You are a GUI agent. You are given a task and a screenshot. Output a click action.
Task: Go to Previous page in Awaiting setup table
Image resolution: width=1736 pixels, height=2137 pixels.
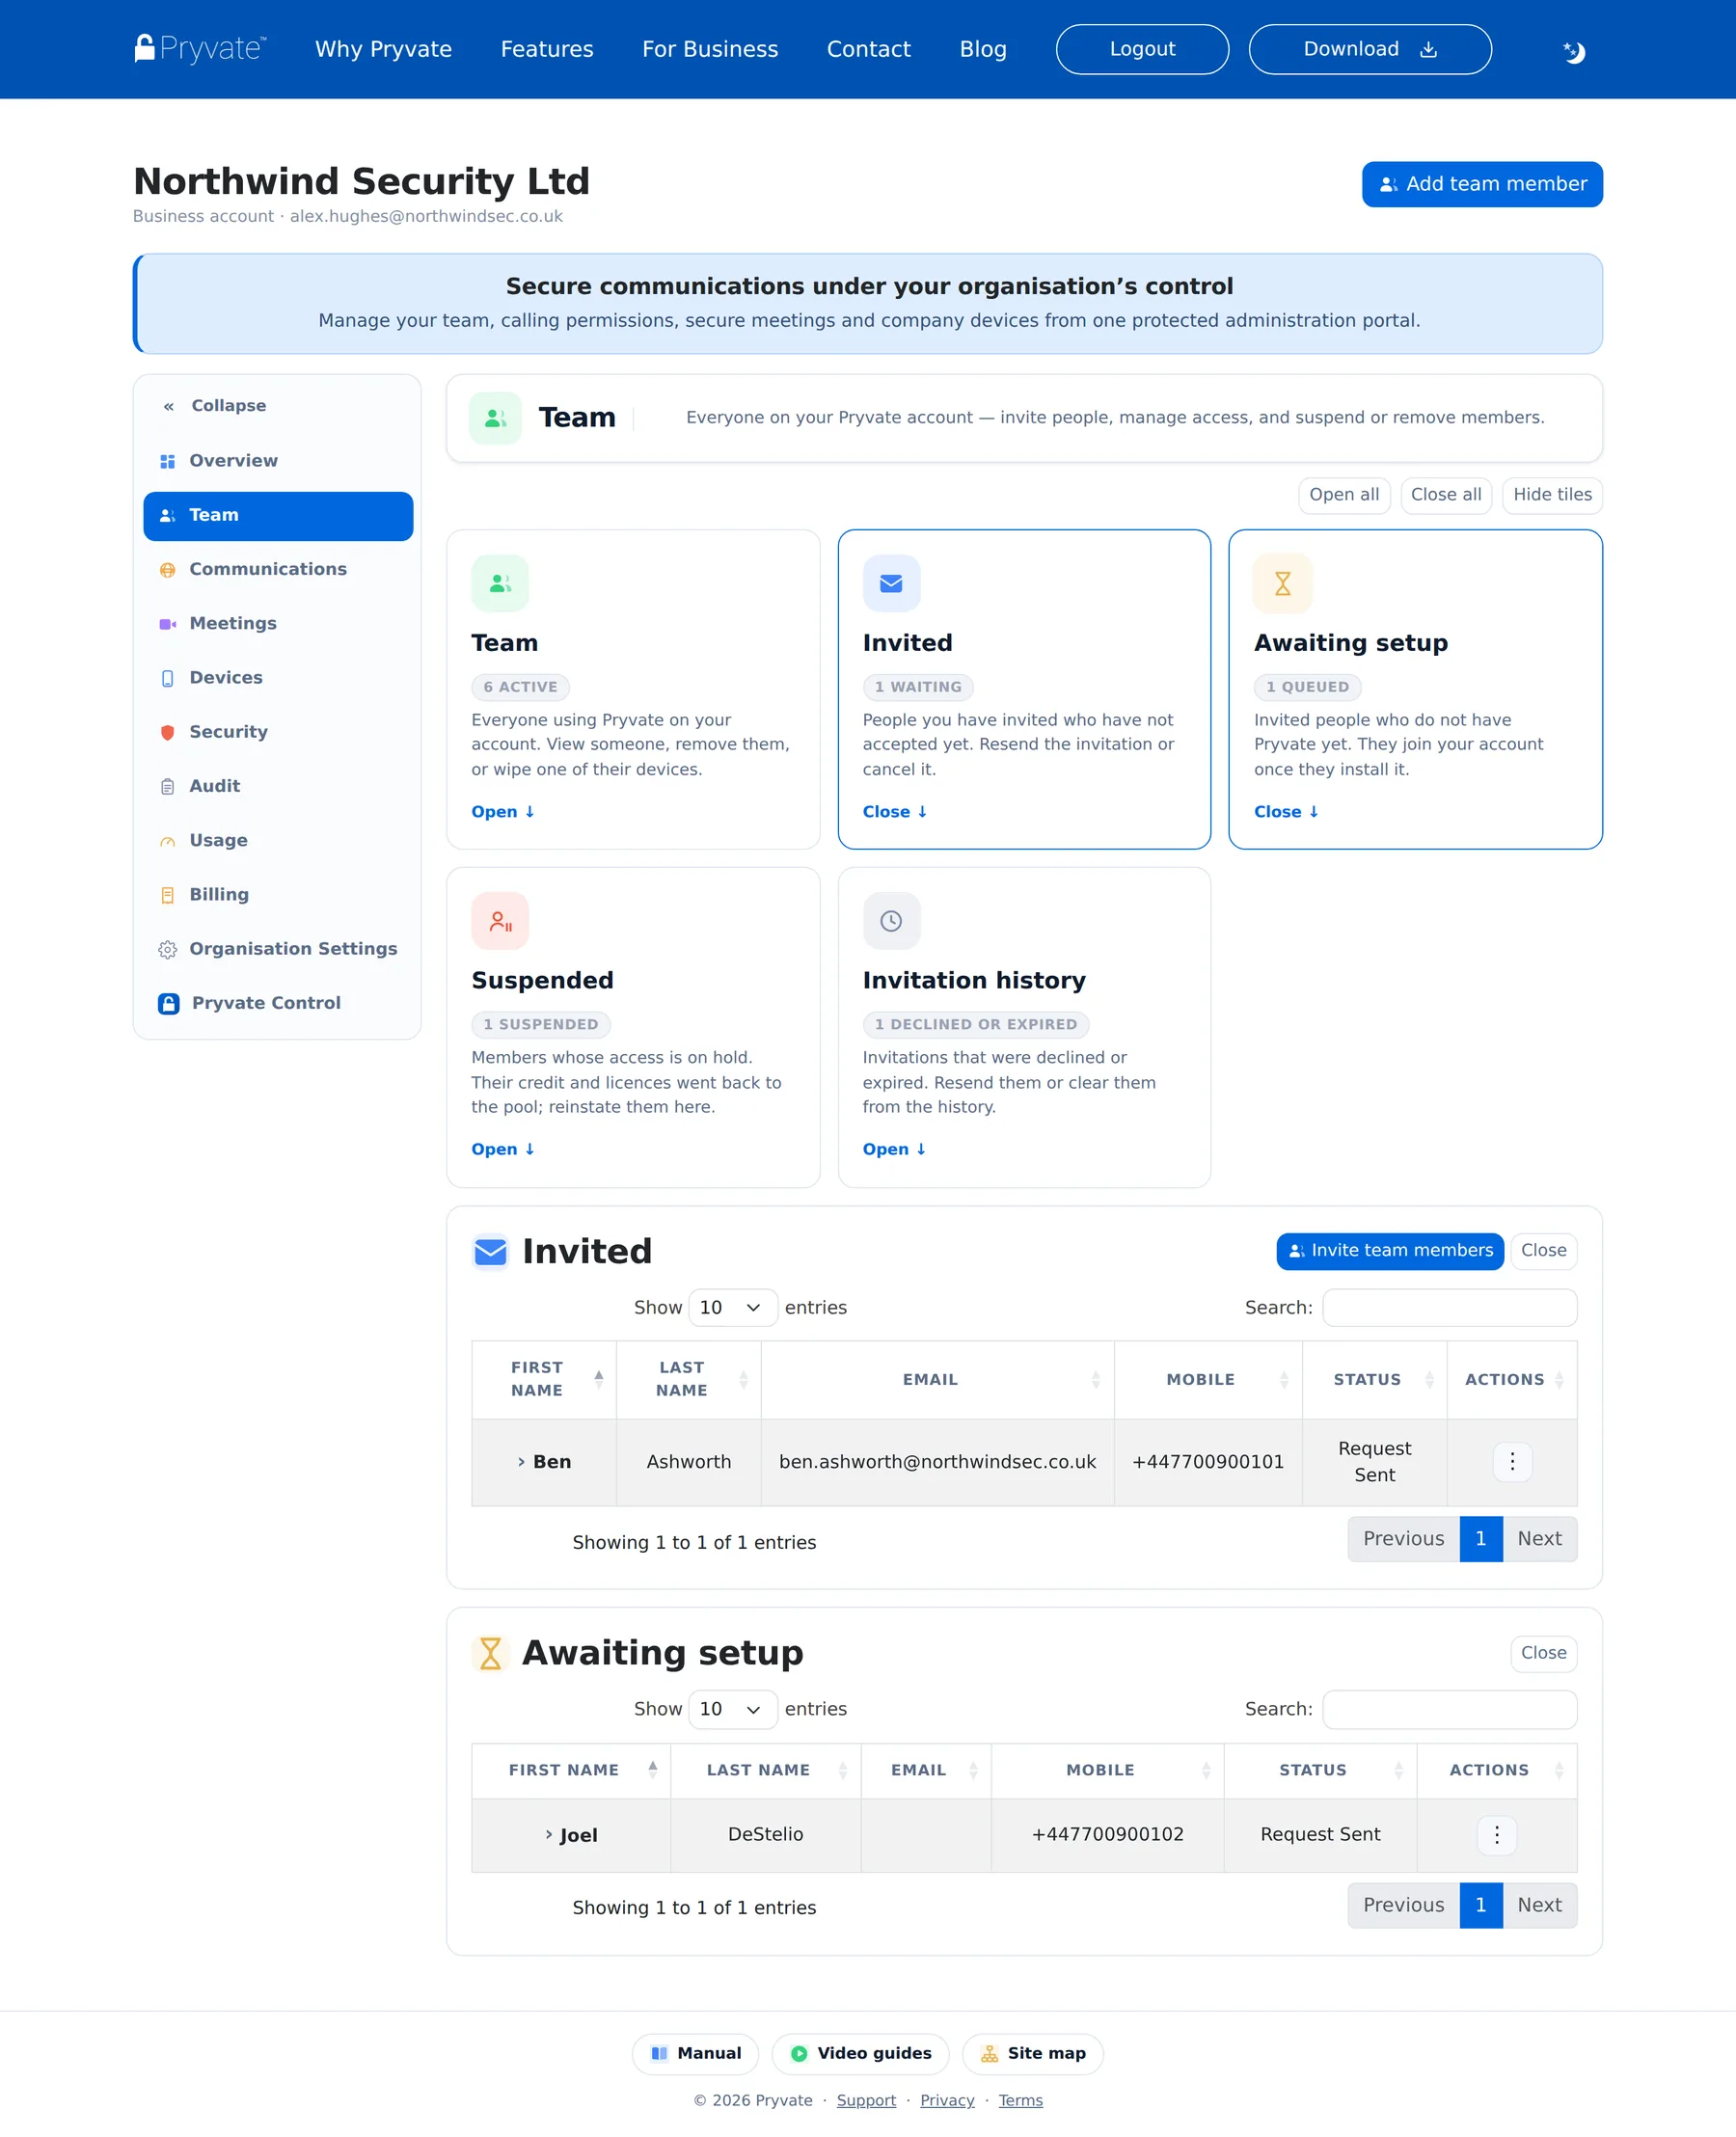[1403, 1905]
